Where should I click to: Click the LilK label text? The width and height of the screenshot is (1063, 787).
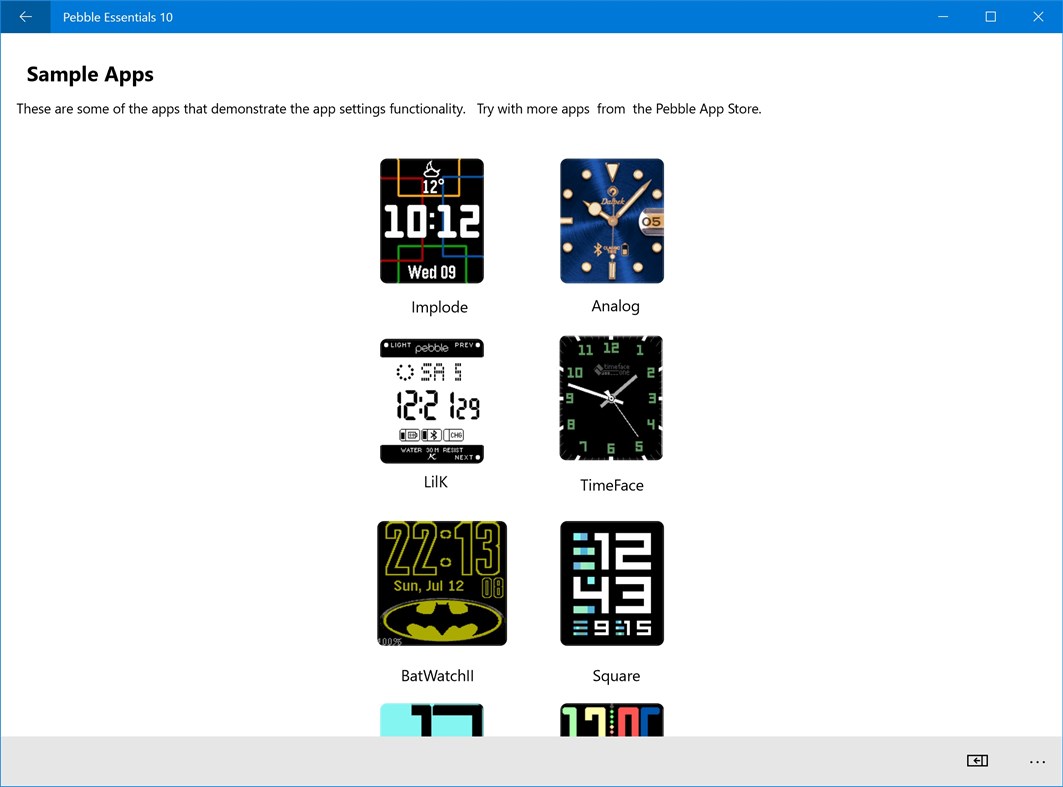pos(435,481)
